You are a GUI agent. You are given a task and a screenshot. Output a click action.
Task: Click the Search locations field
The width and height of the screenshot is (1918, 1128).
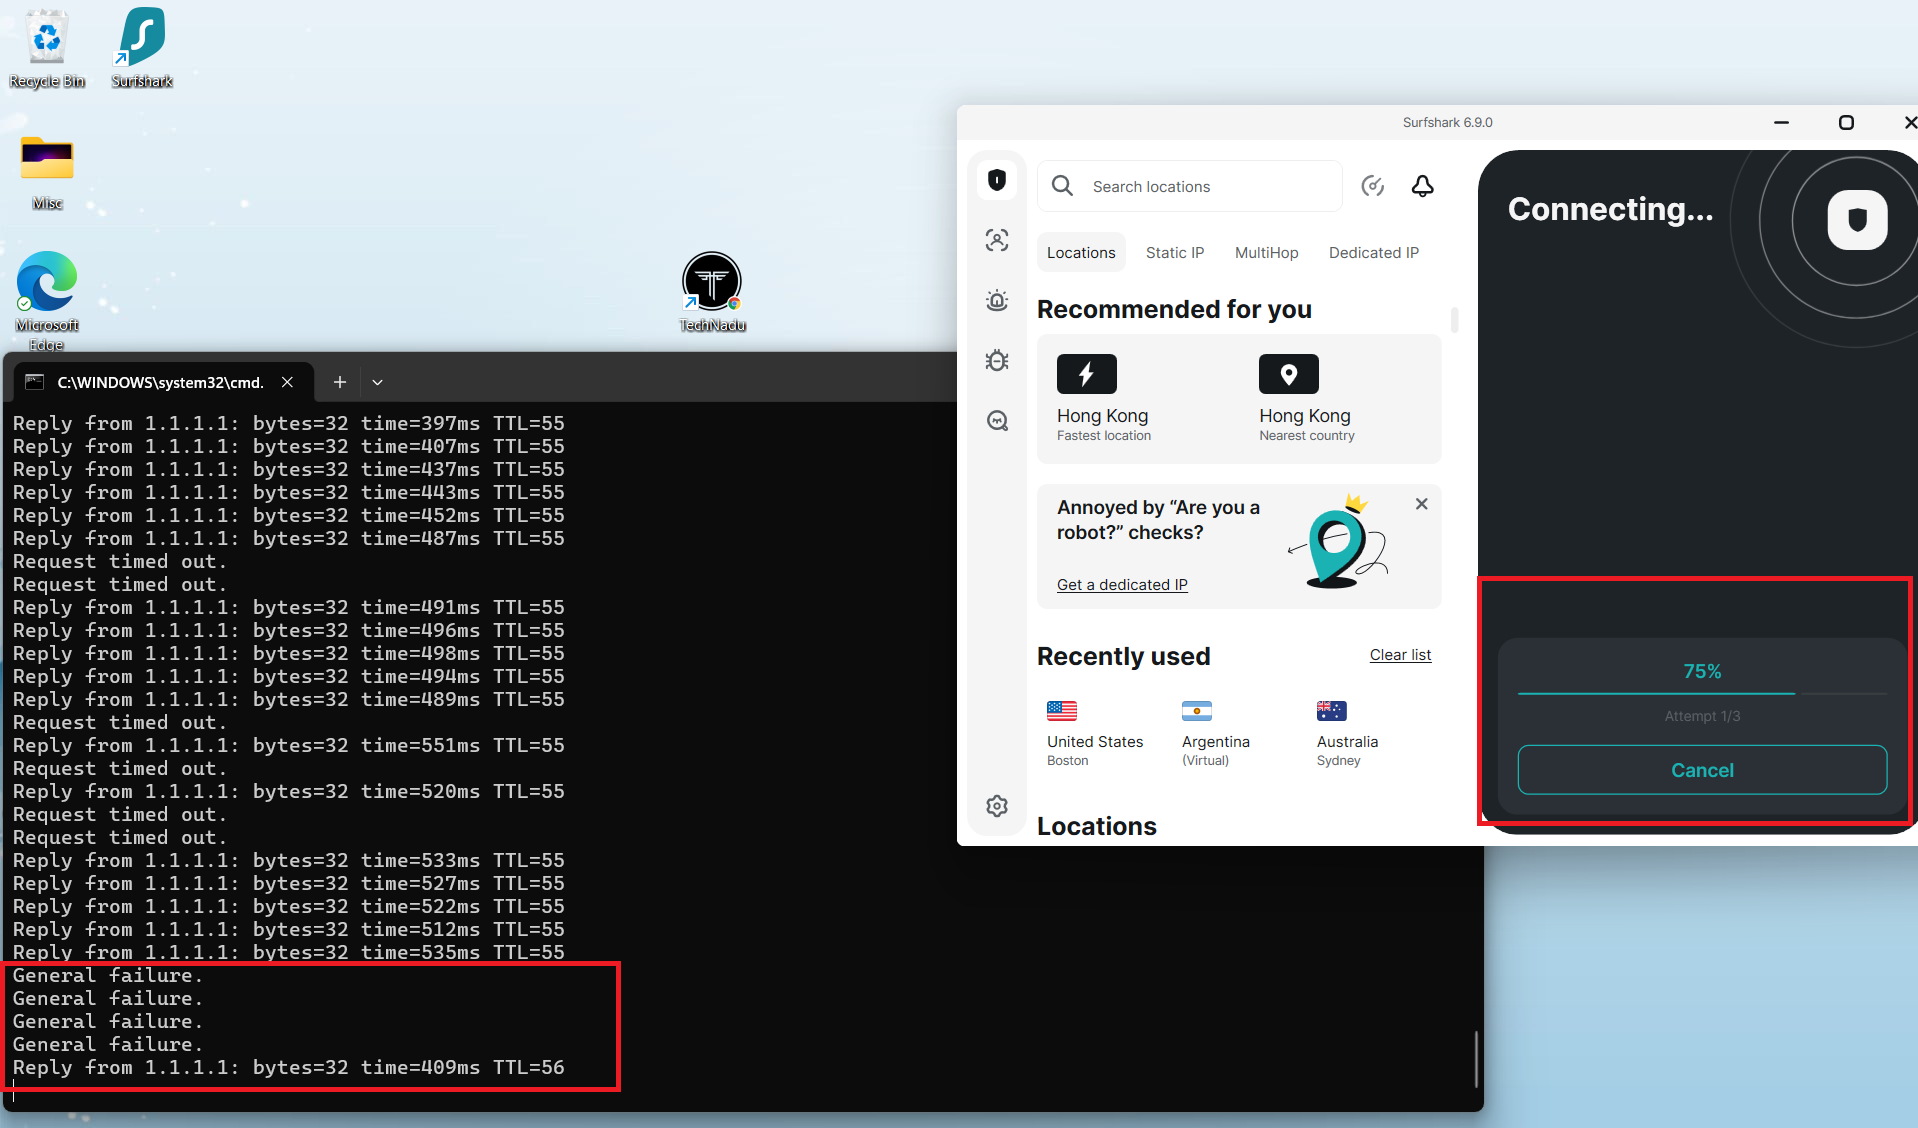click(1189, 186)
